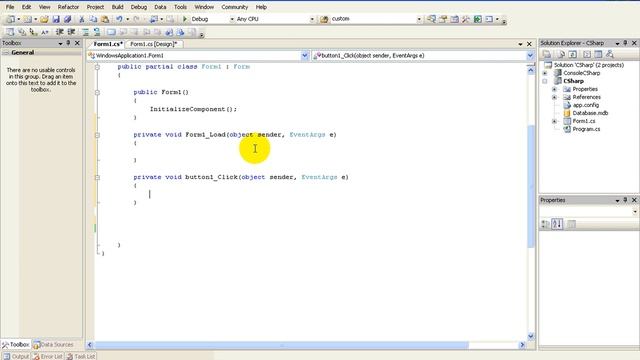
Task: Open the custom find combo box dropdown
Action: pyautogui.click(x=419, y=19)
